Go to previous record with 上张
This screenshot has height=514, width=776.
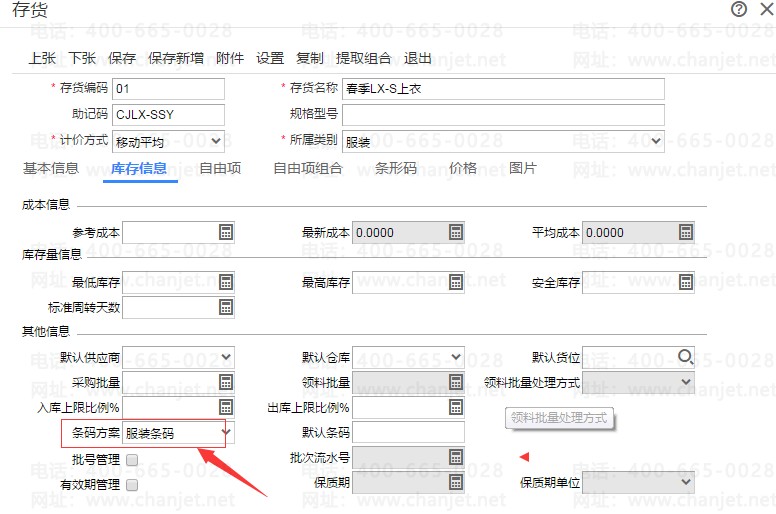click(x=42, y=58)
